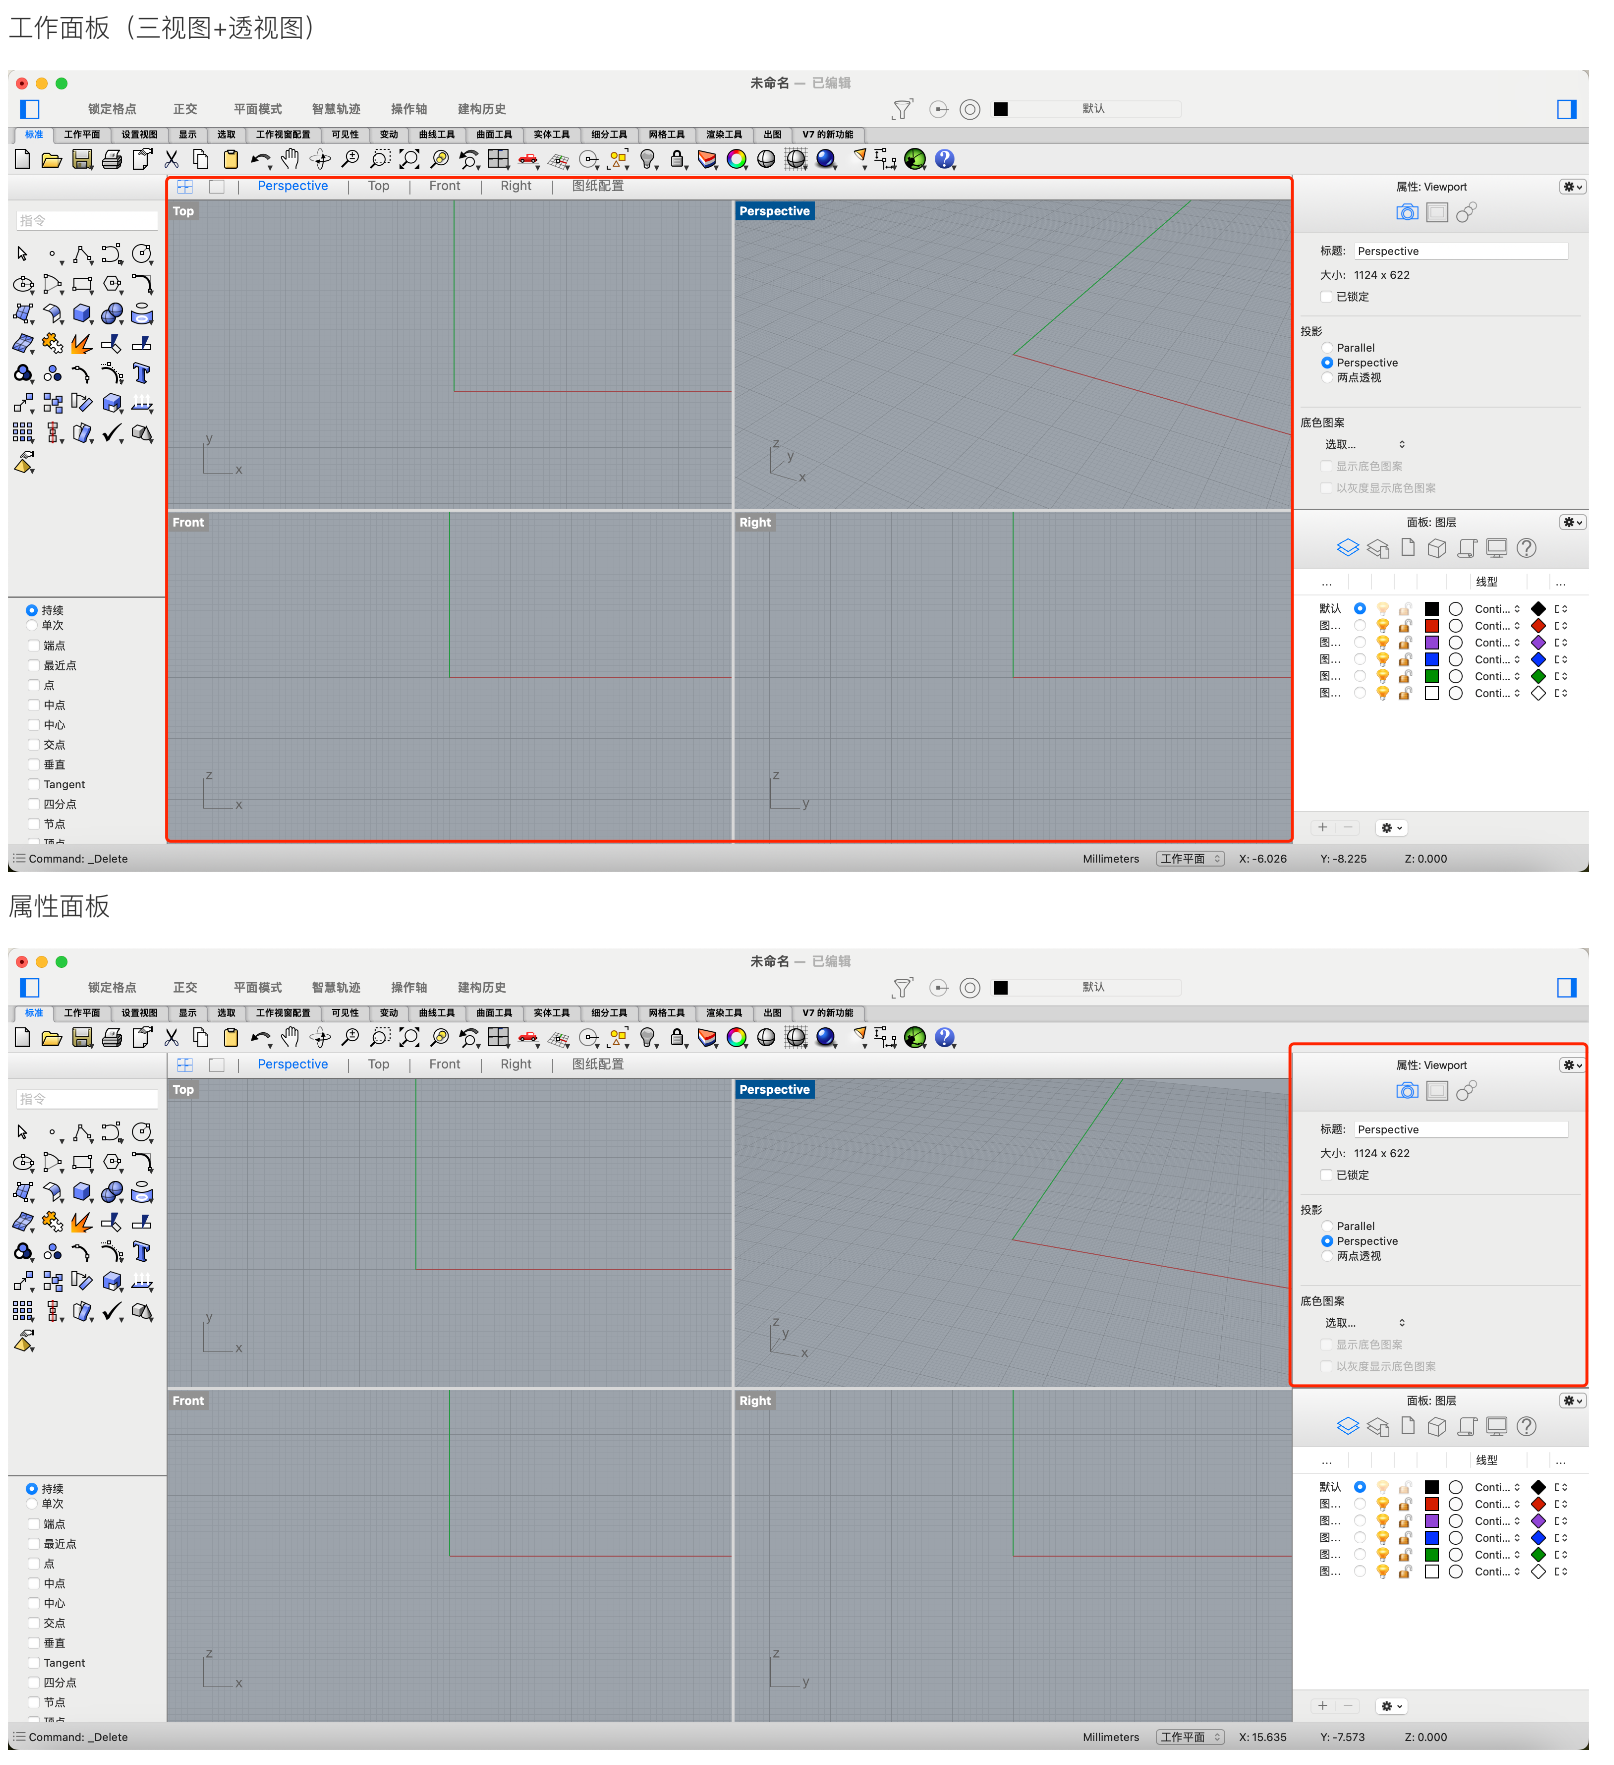Click purple layer color swatch in upper screenshot
Image resolution: width=1614 pixels, height=1765 pixels.
pyautogui.click(x=1432, y=643)
